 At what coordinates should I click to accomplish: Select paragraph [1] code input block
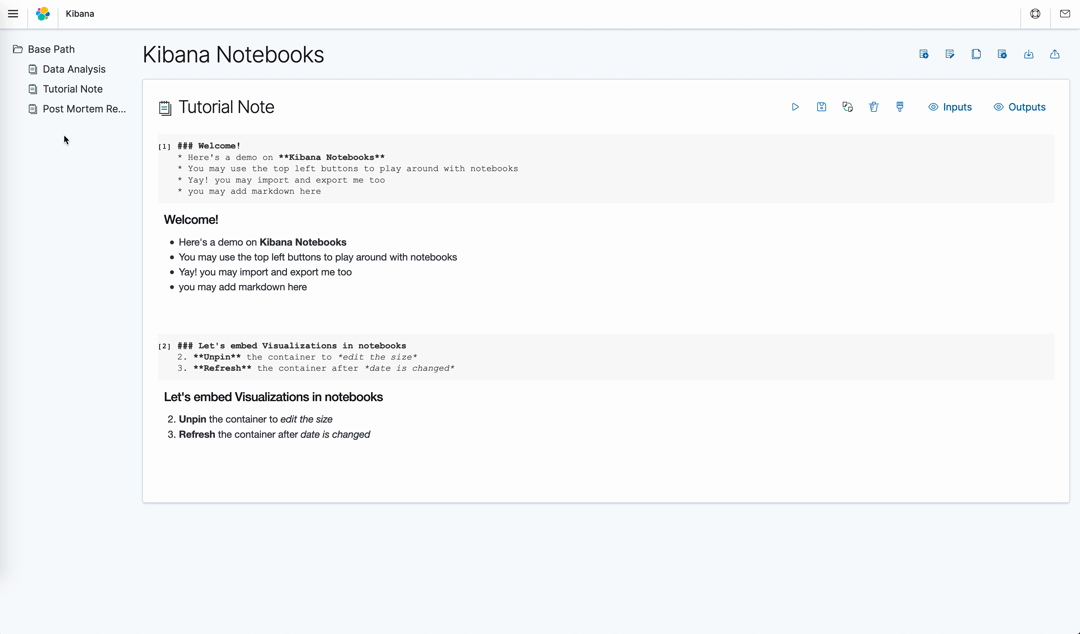click(606, 168)
